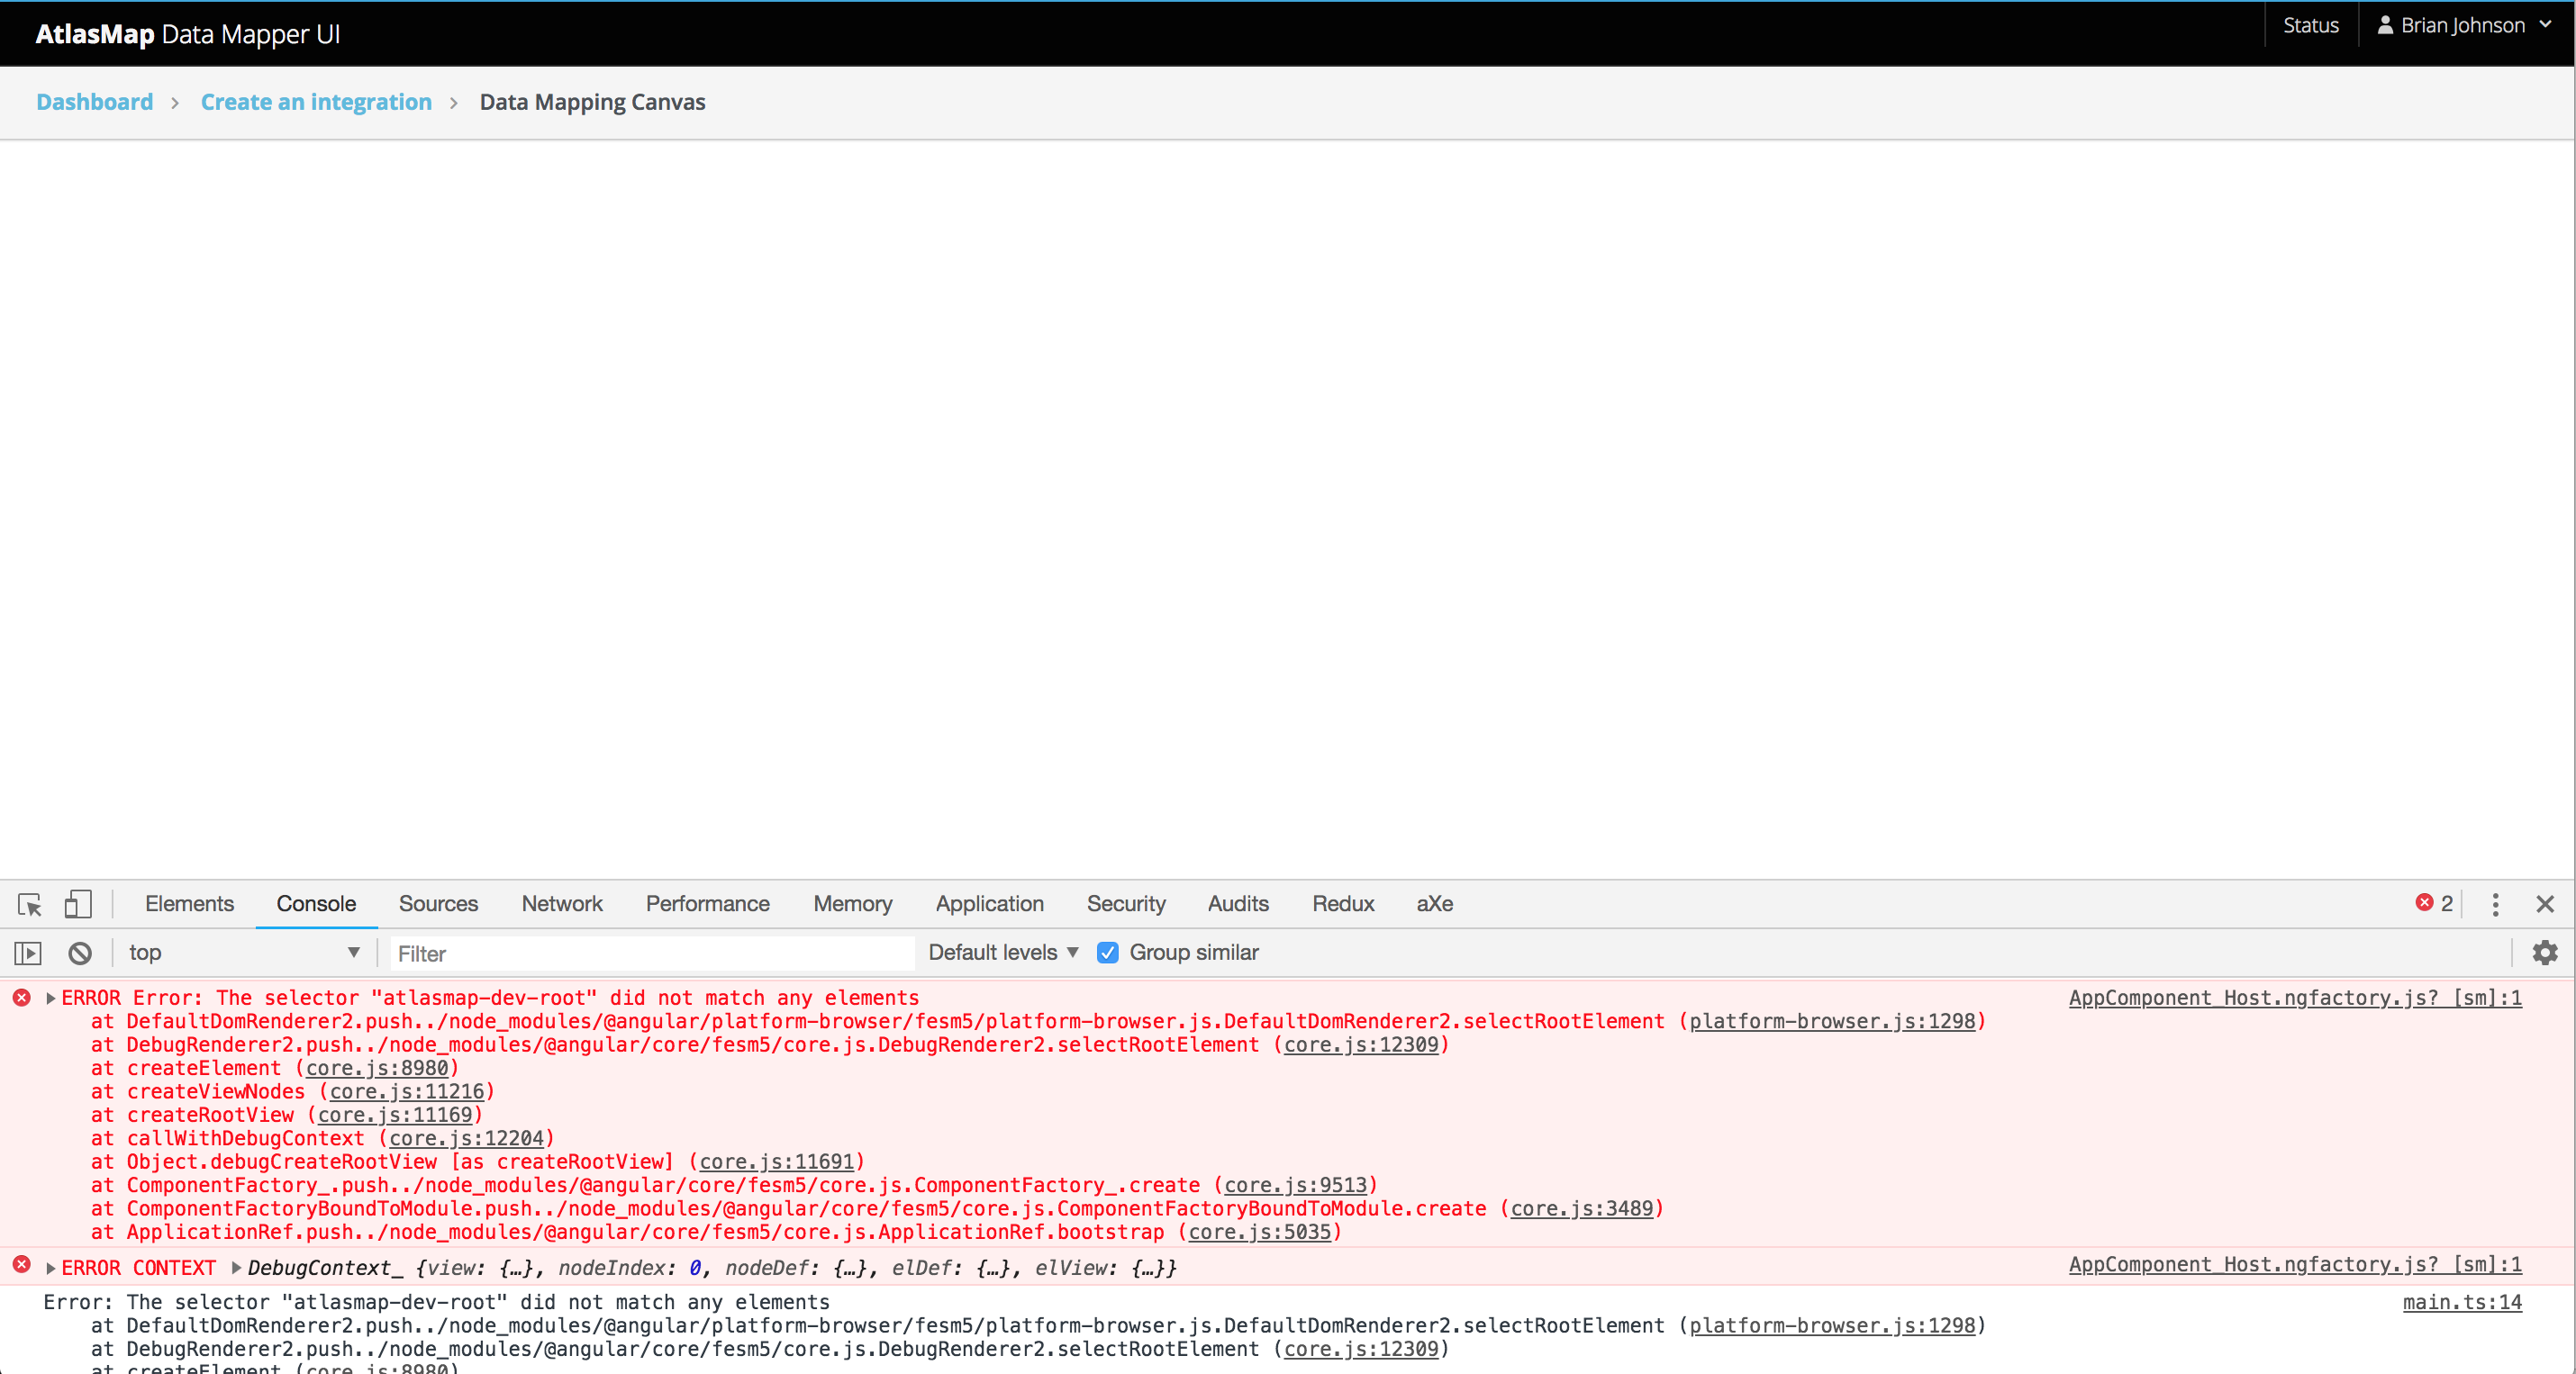Disable the Group similar option

(1107, 952)
